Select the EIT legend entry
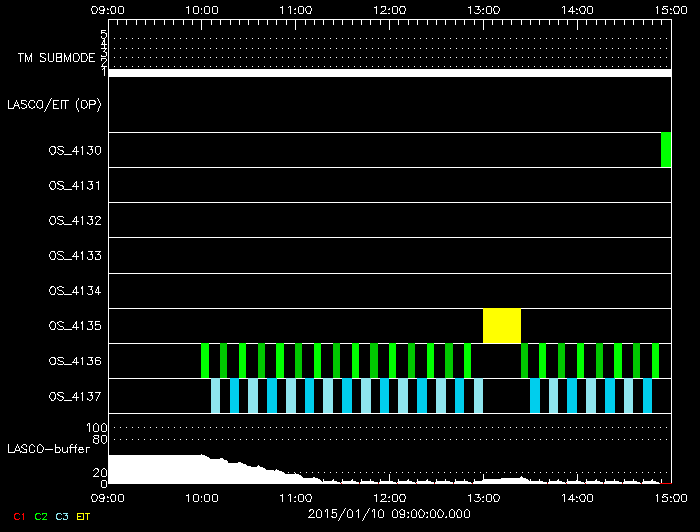Screen dimensions: 700x532 84,516
